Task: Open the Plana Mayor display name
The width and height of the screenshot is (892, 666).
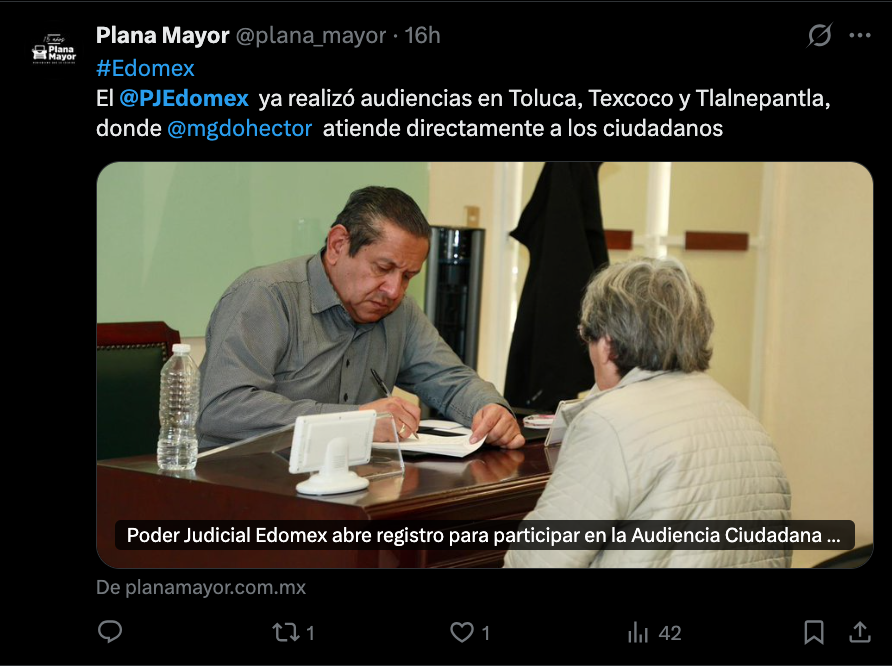Action: [162, 35]
